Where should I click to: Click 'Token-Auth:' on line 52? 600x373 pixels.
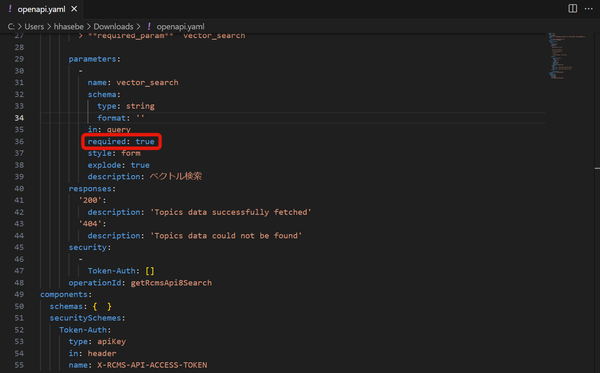tap(85, 330)
